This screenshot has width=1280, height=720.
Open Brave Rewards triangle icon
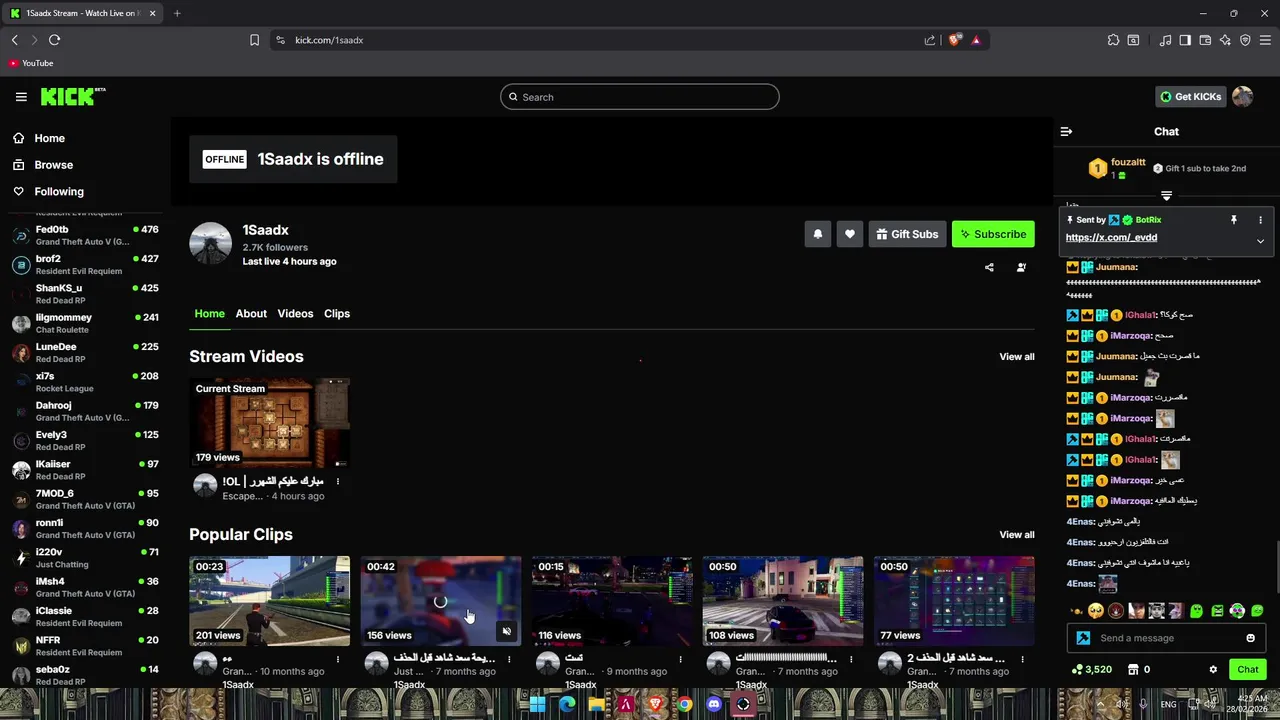click(976, 40)
